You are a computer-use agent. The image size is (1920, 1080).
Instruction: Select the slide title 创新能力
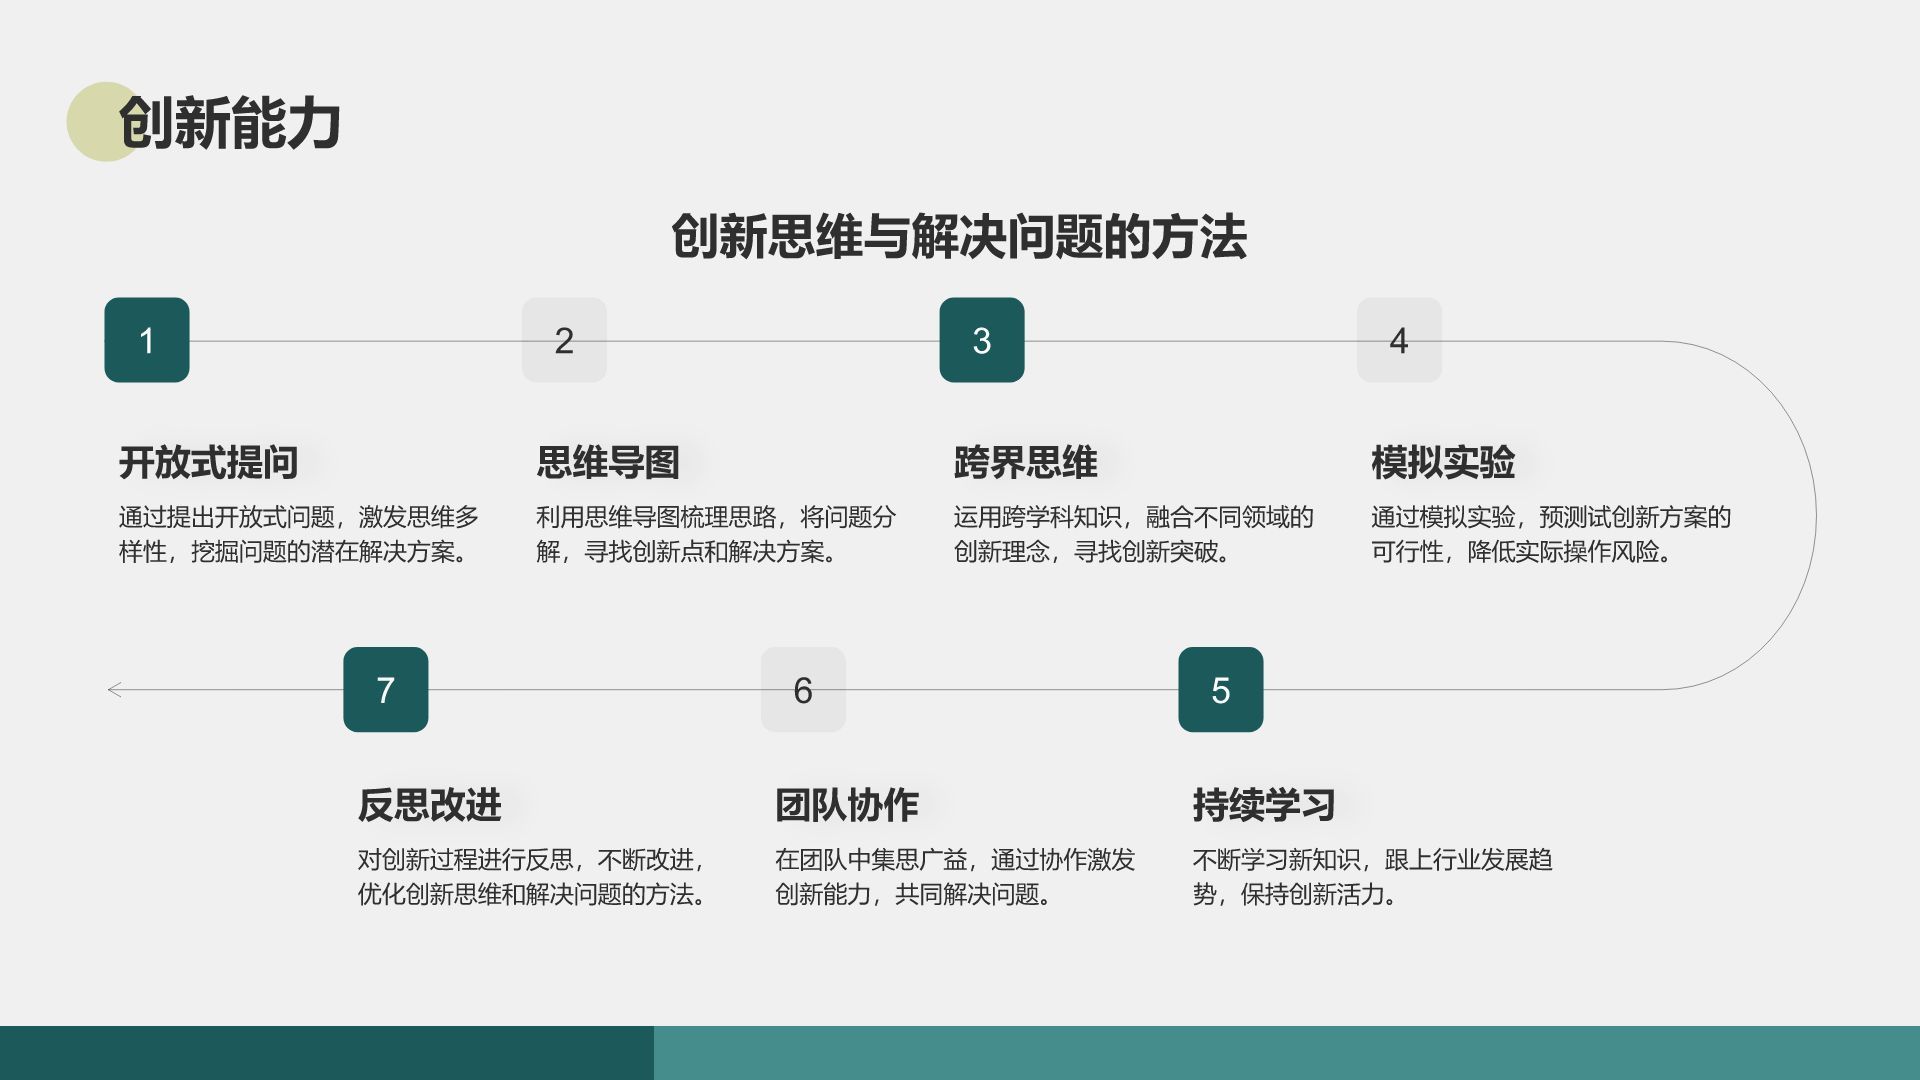230,124
